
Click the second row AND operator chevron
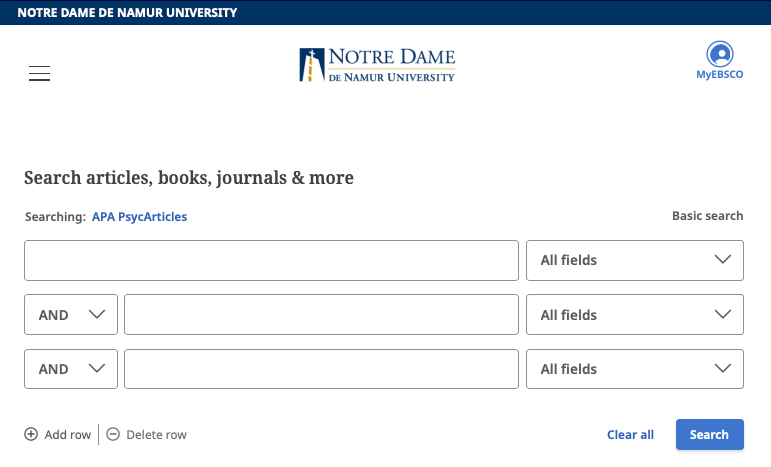(97, 314)
